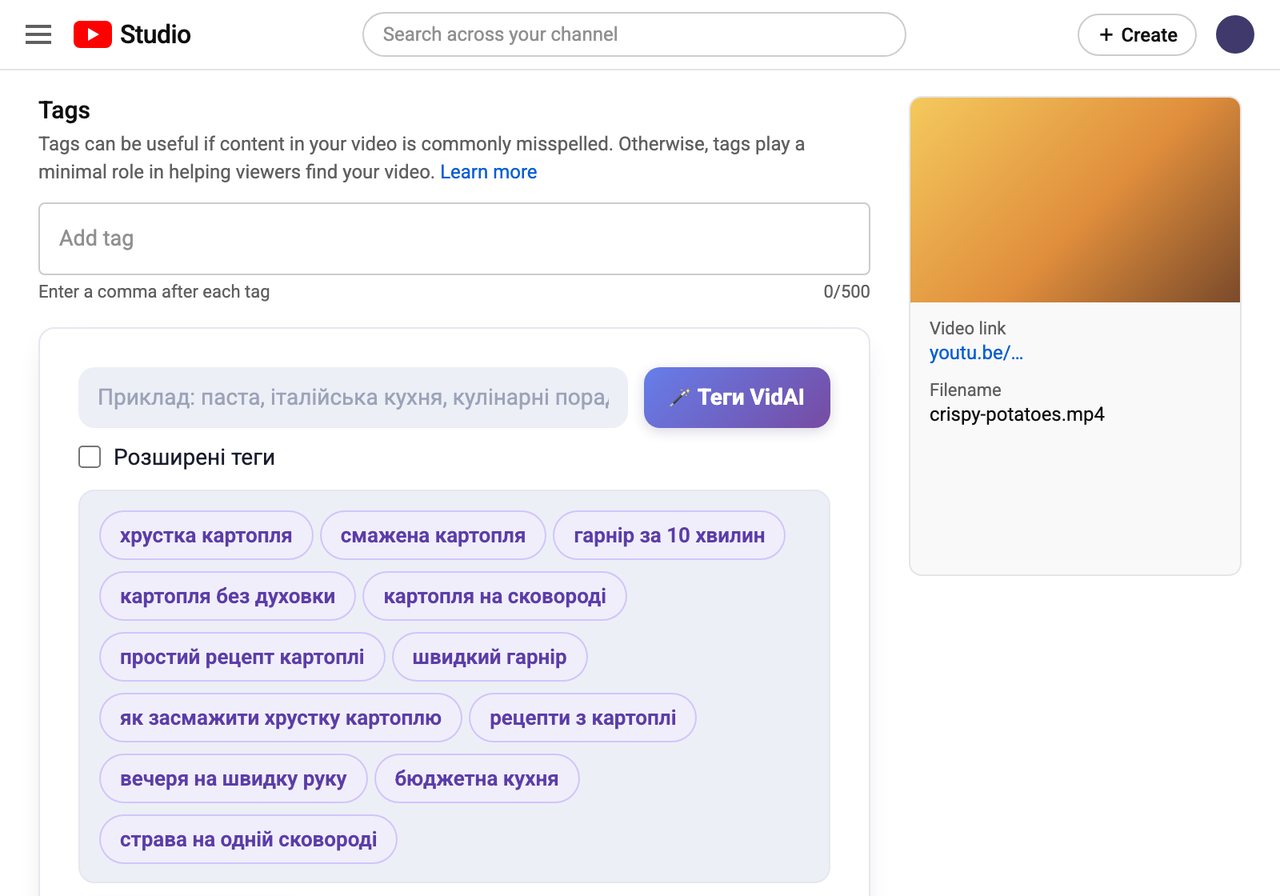Click into the Add tag field
The height and width of the screenshot is (896, 1280).
(454, 239)
